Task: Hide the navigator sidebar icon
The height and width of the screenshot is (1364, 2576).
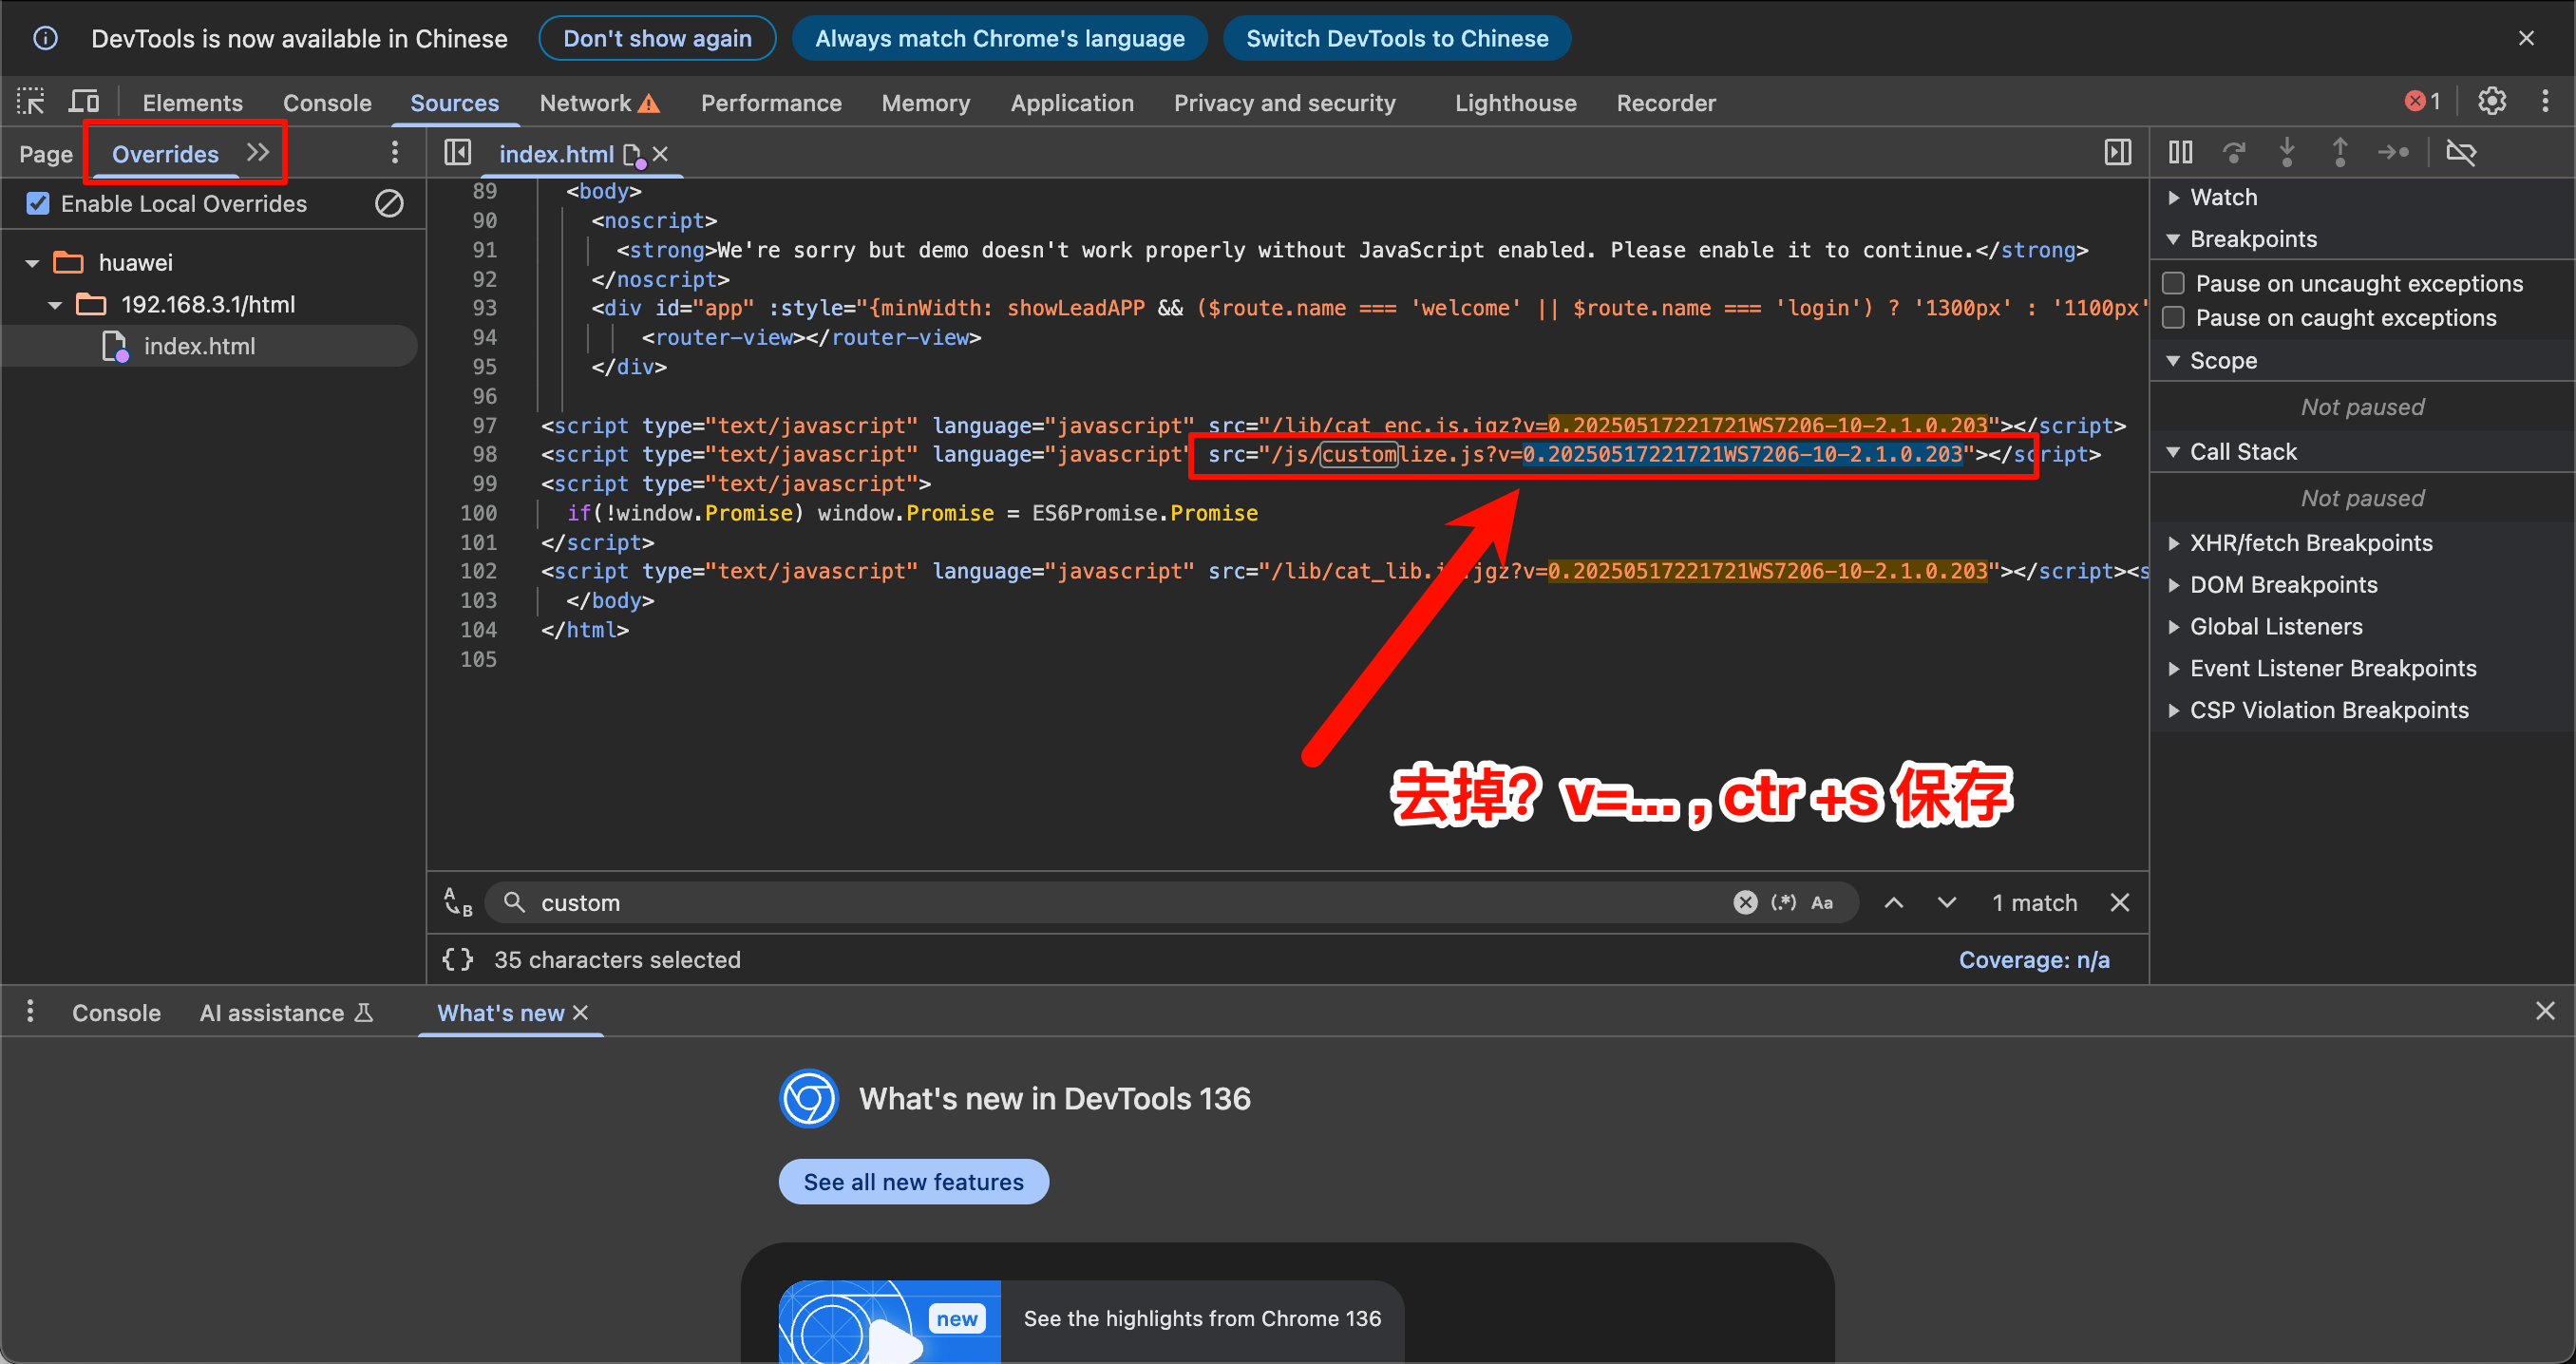Action: [x=458, y=153]
